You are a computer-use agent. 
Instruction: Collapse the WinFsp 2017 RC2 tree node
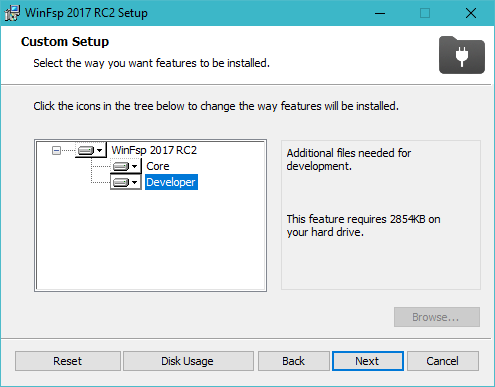click(x=56, y=151)
